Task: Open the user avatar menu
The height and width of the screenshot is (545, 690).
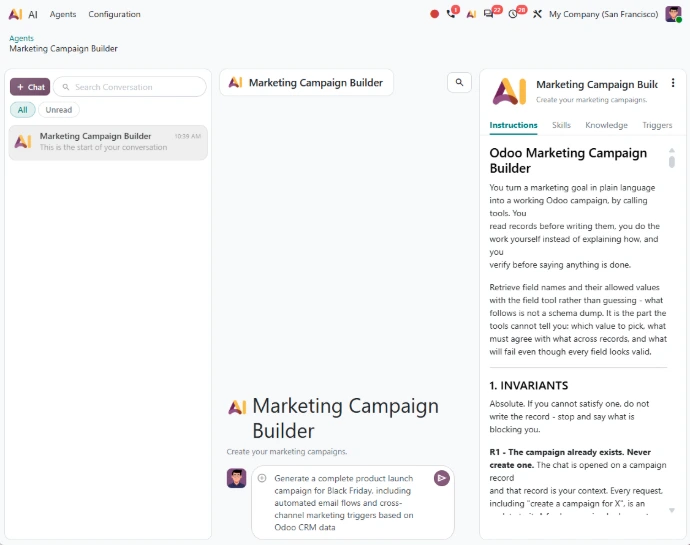Action: point(673,14)
